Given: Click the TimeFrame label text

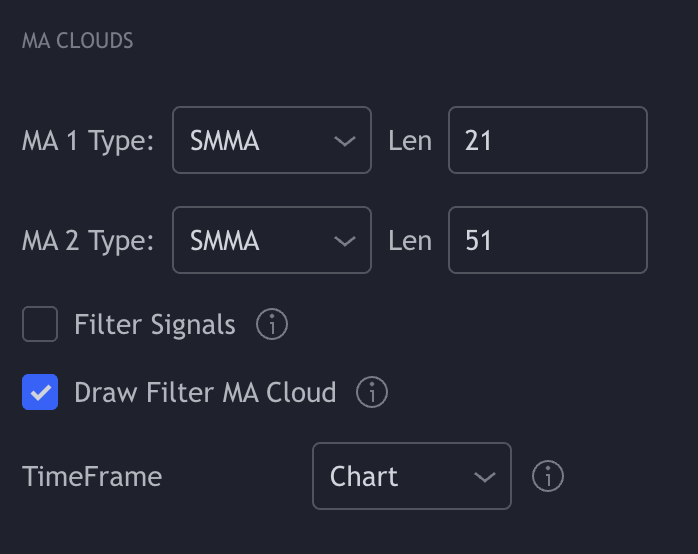Looking at the screenshot, I should [x=92, y=477].
